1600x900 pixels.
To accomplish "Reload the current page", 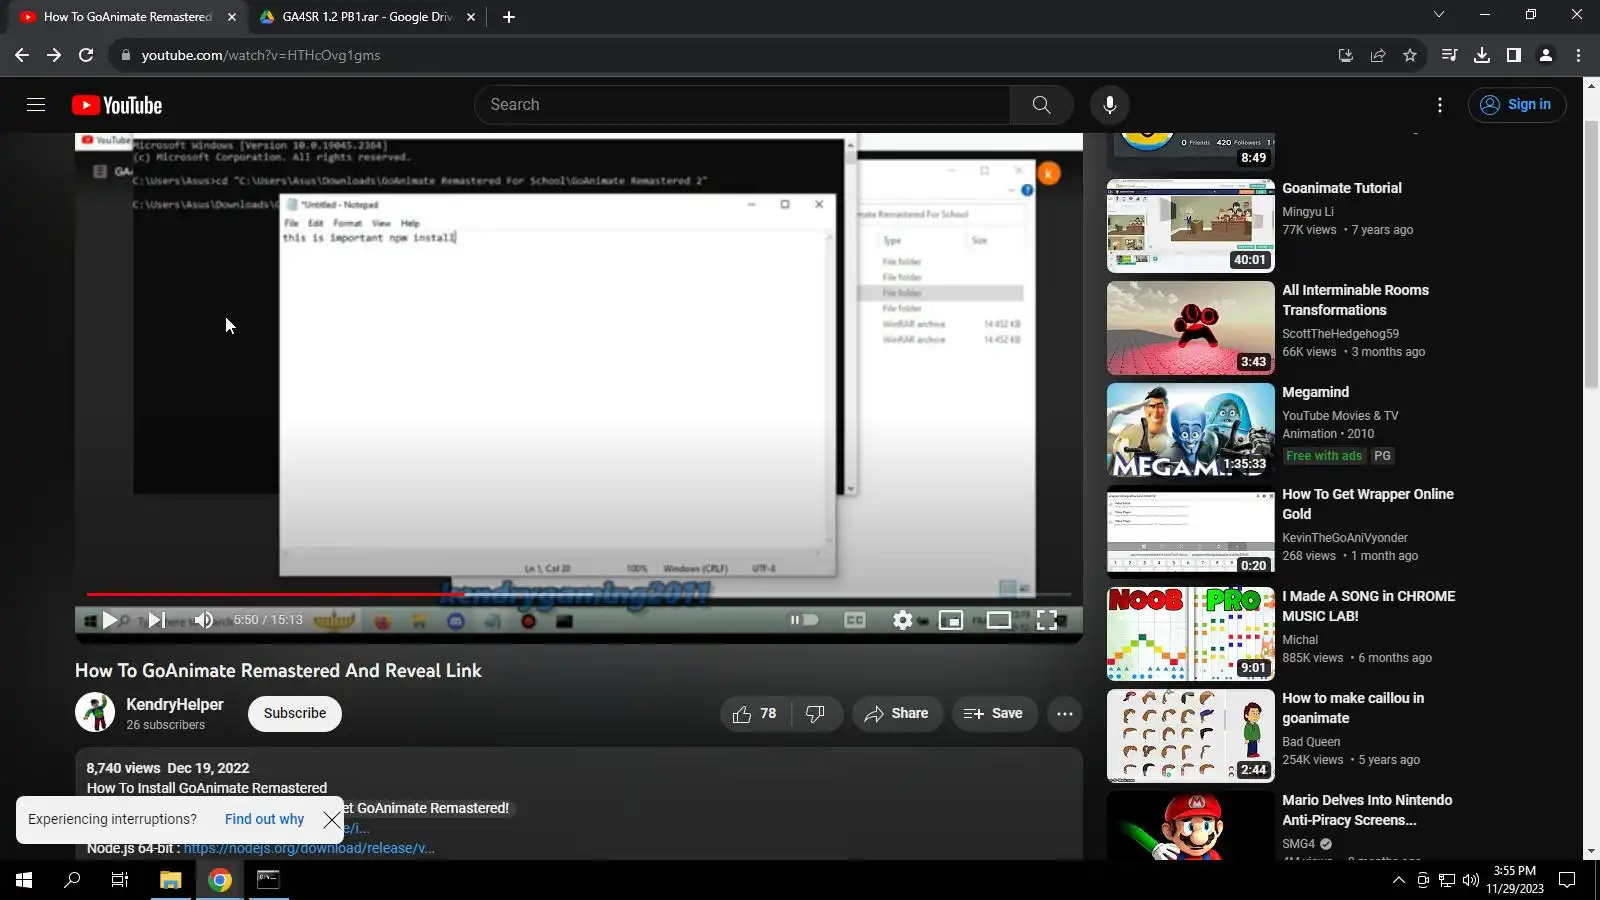I will coord(86,55).
